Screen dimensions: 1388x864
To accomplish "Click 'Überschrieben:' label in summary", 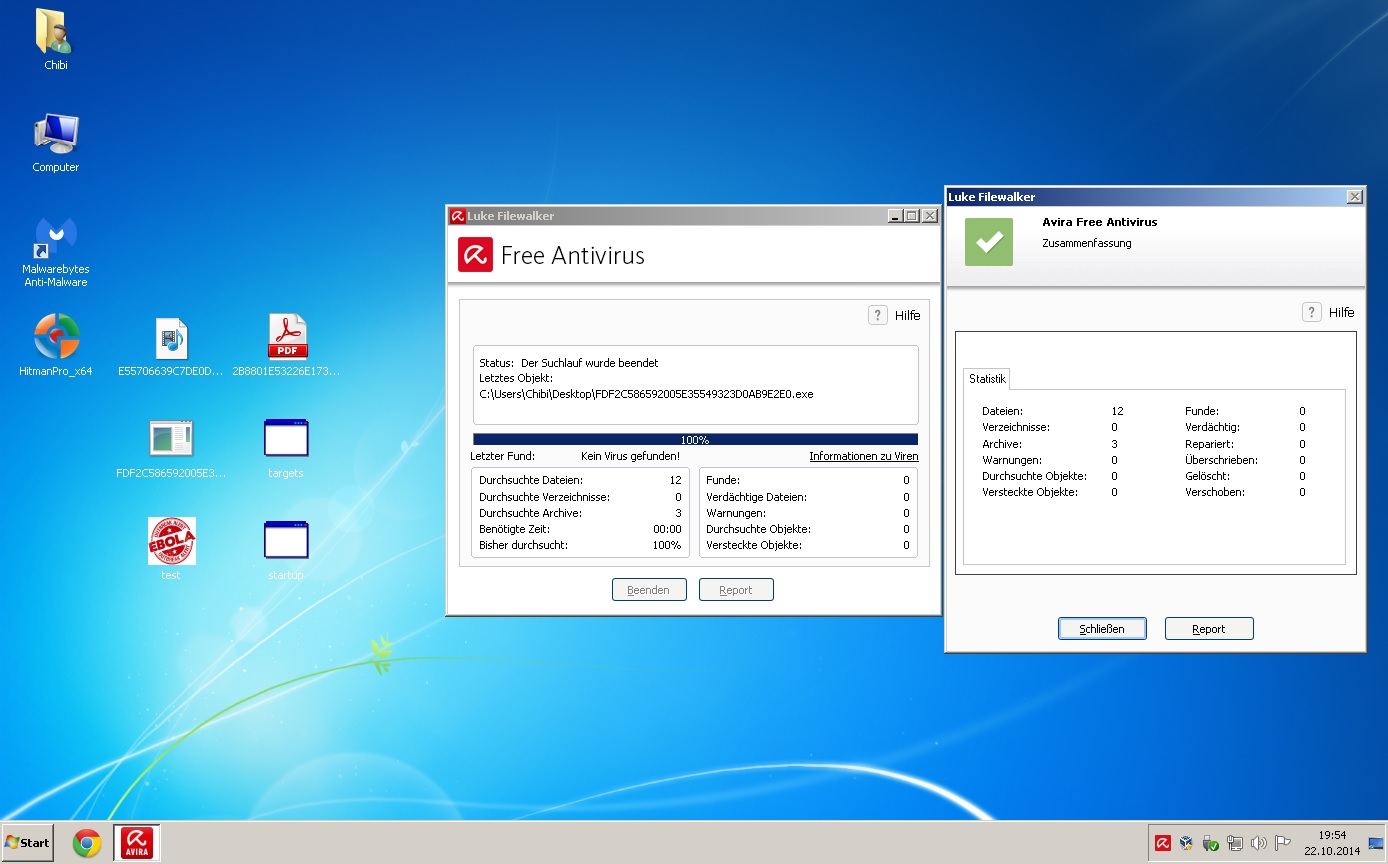I will coord(1221,460).
